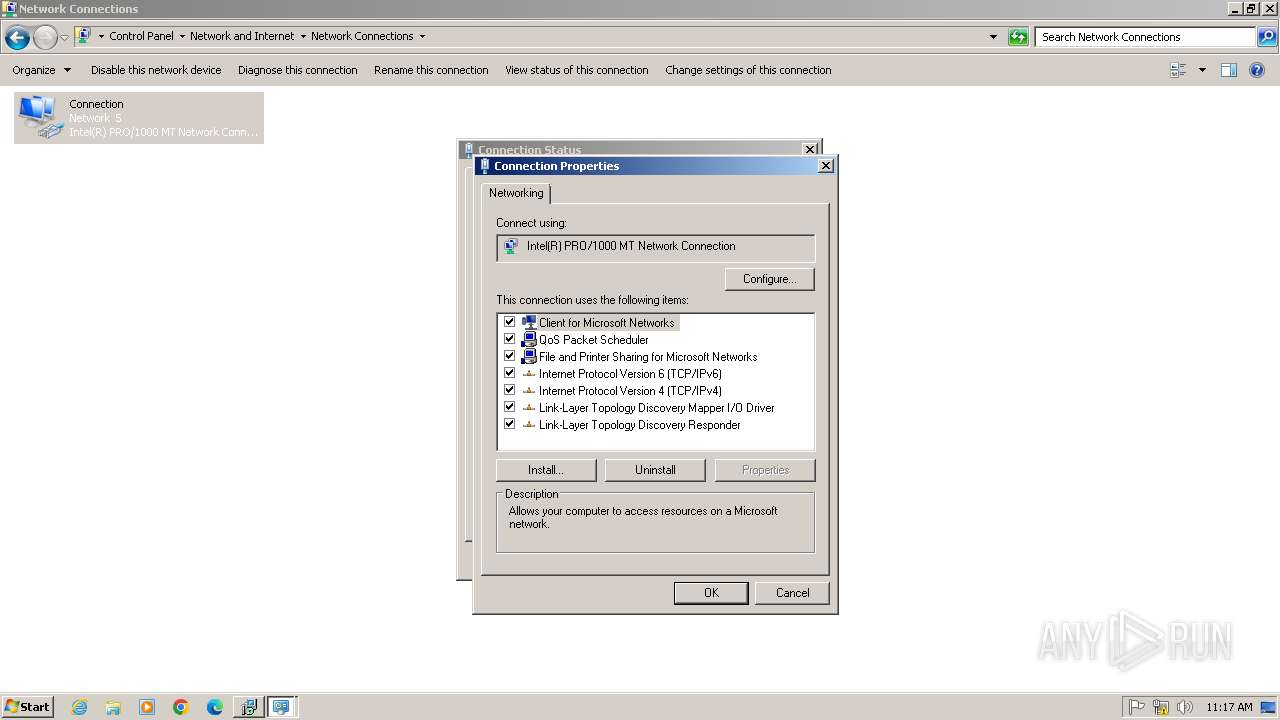Screen dimensions: 1280x720
Task: Click Change settings of this connection
Action: tap(748, 70)
